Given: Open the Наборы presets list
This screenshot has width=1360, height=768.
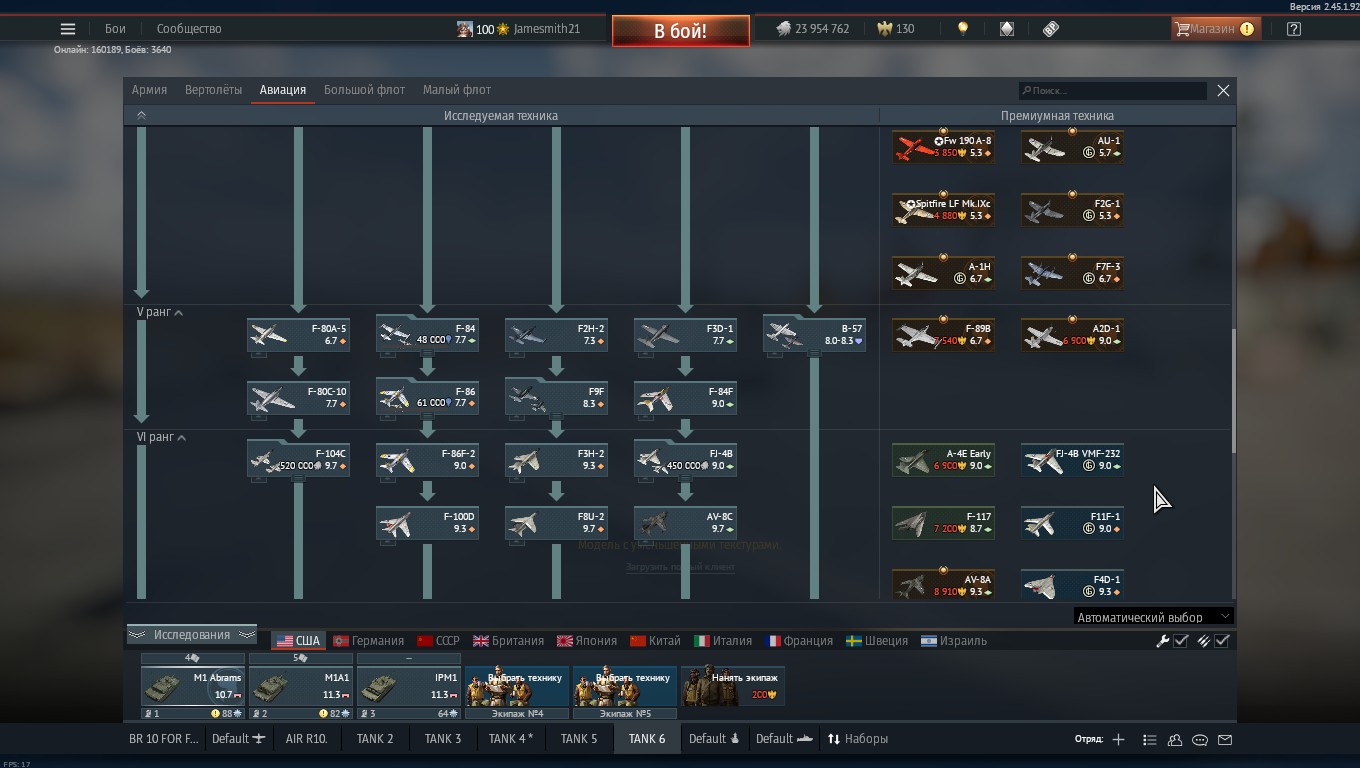Looking at the screenshot, I should 857,739.
